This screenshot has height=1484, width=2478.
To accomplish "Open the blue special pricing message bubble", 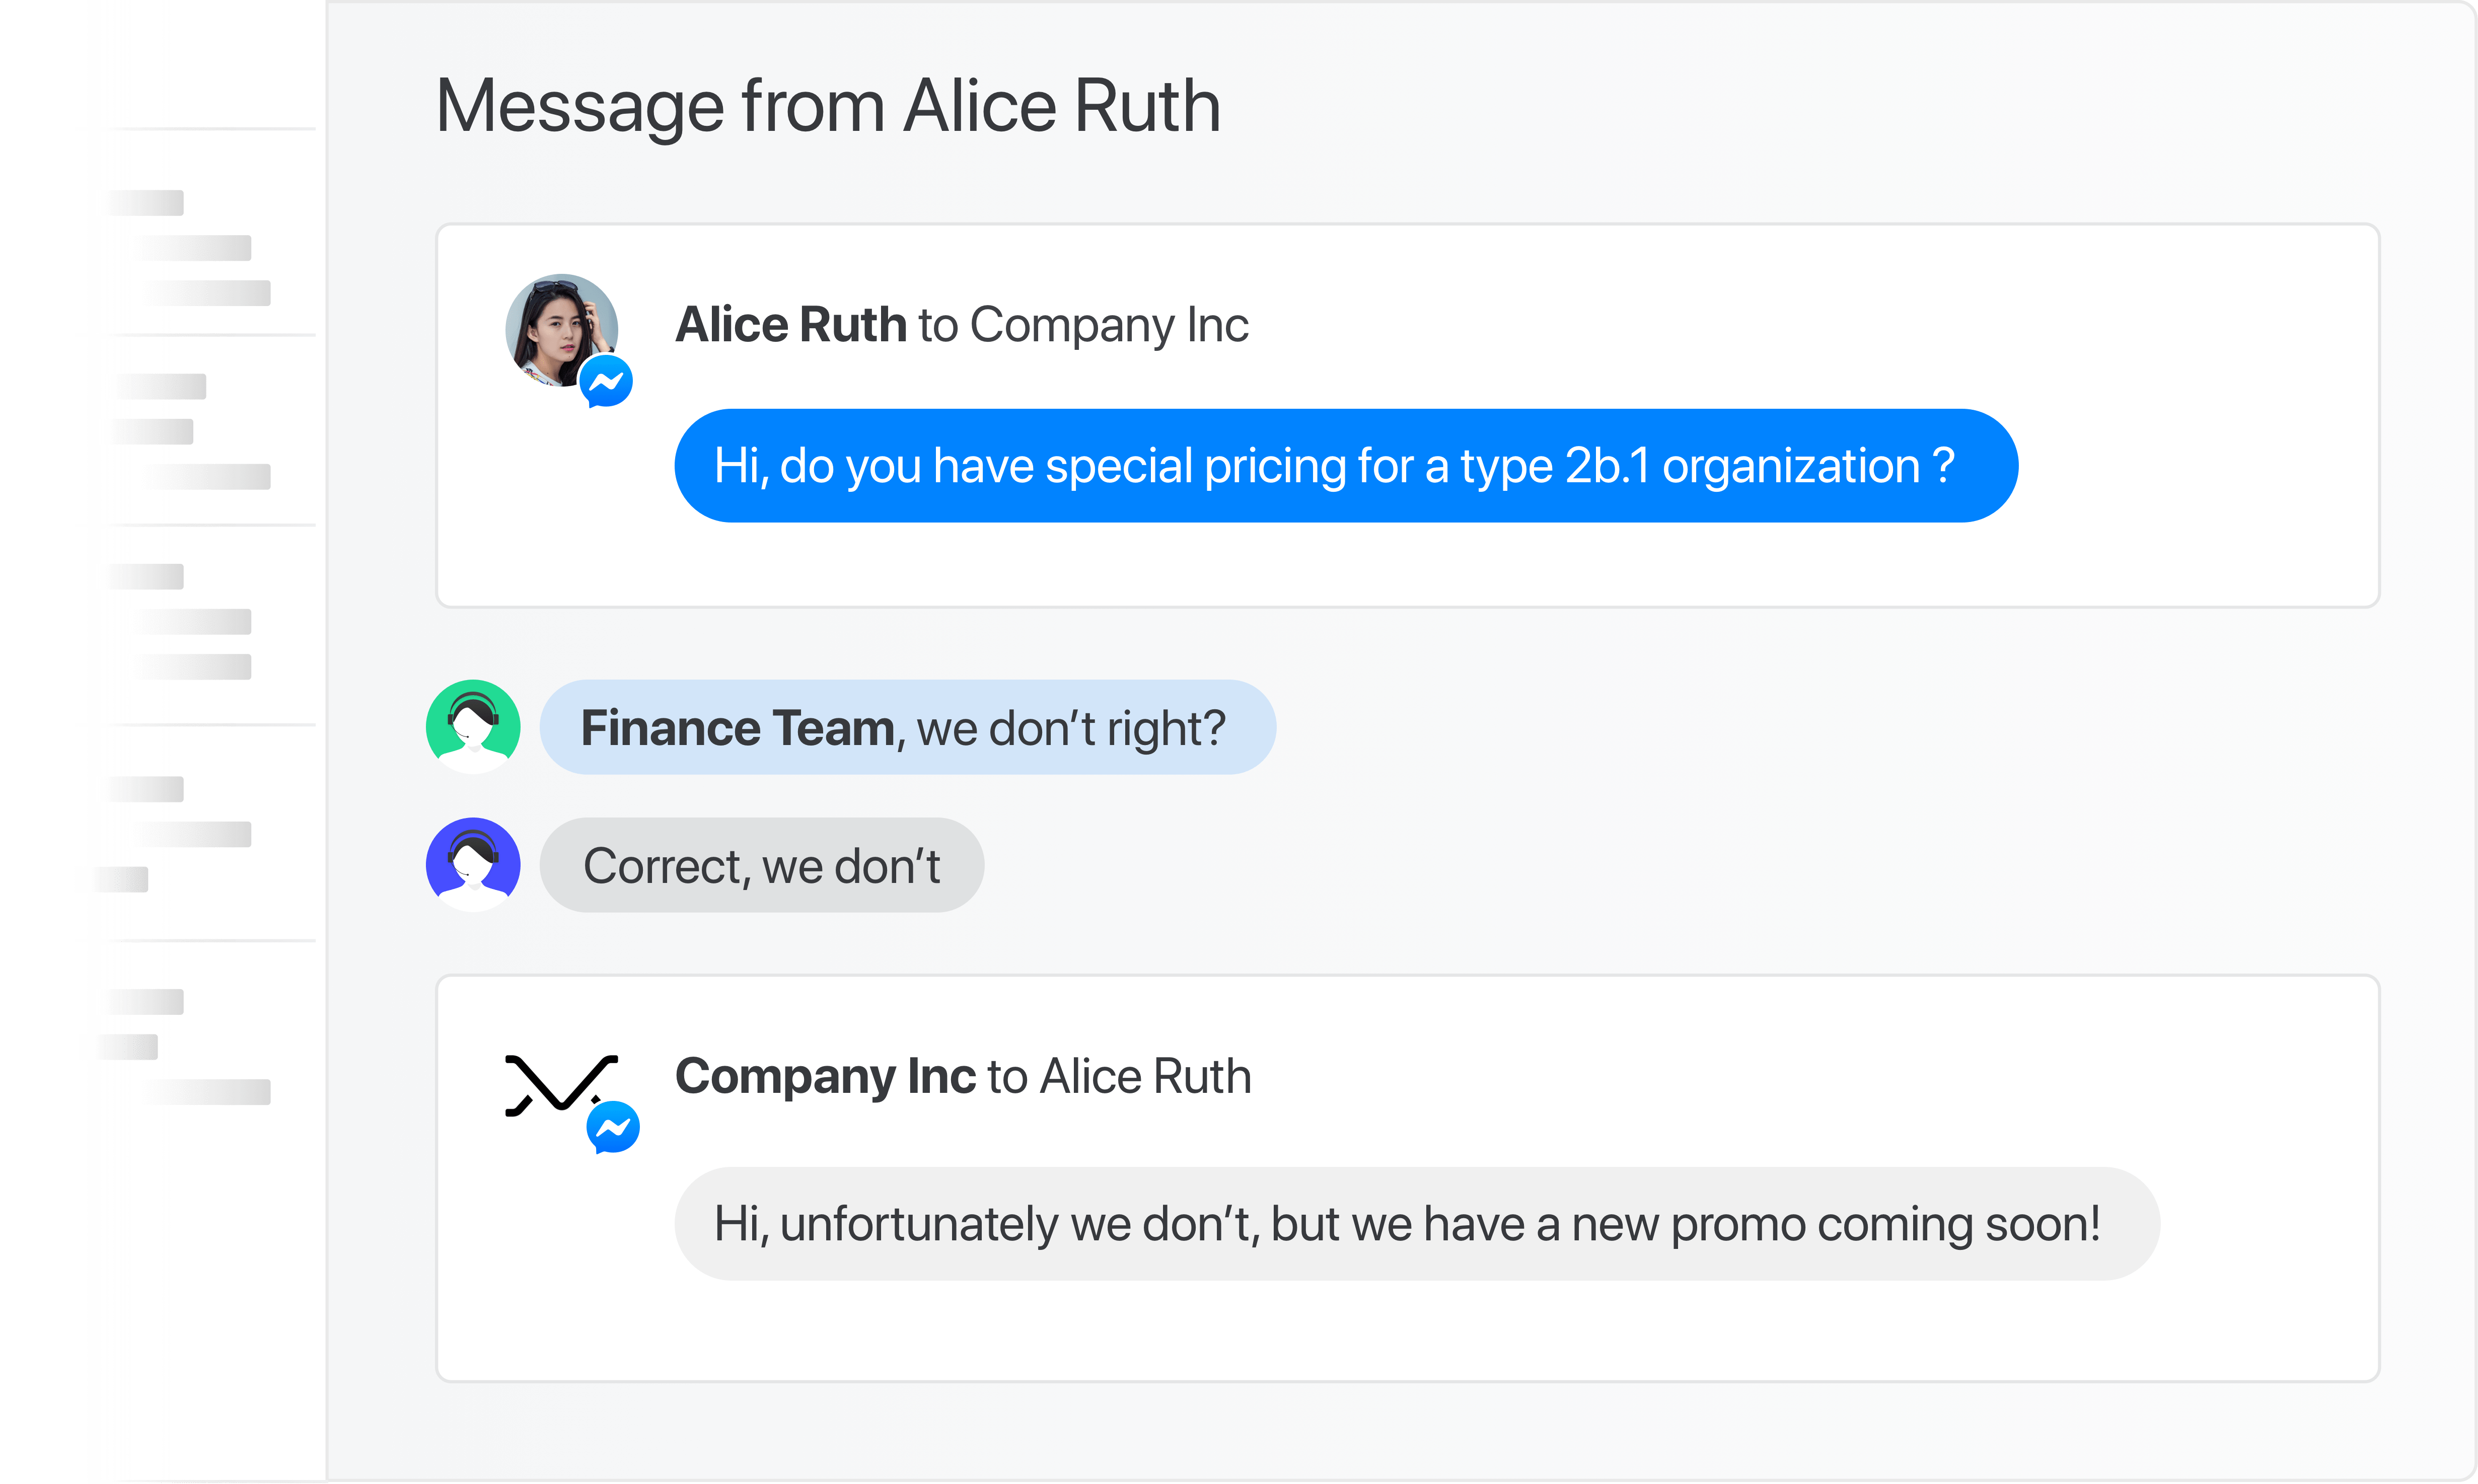I will tap(1346, 466).
